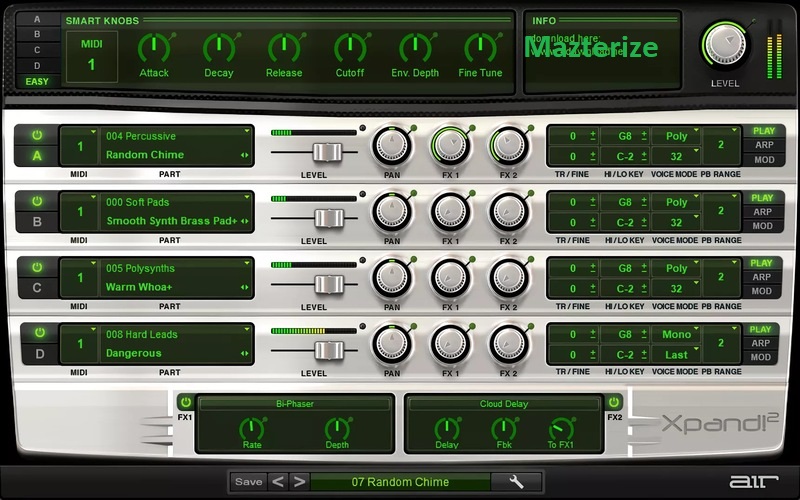
Task: Open the 004 Percussive category dropdown
Action: pos(177,136)
